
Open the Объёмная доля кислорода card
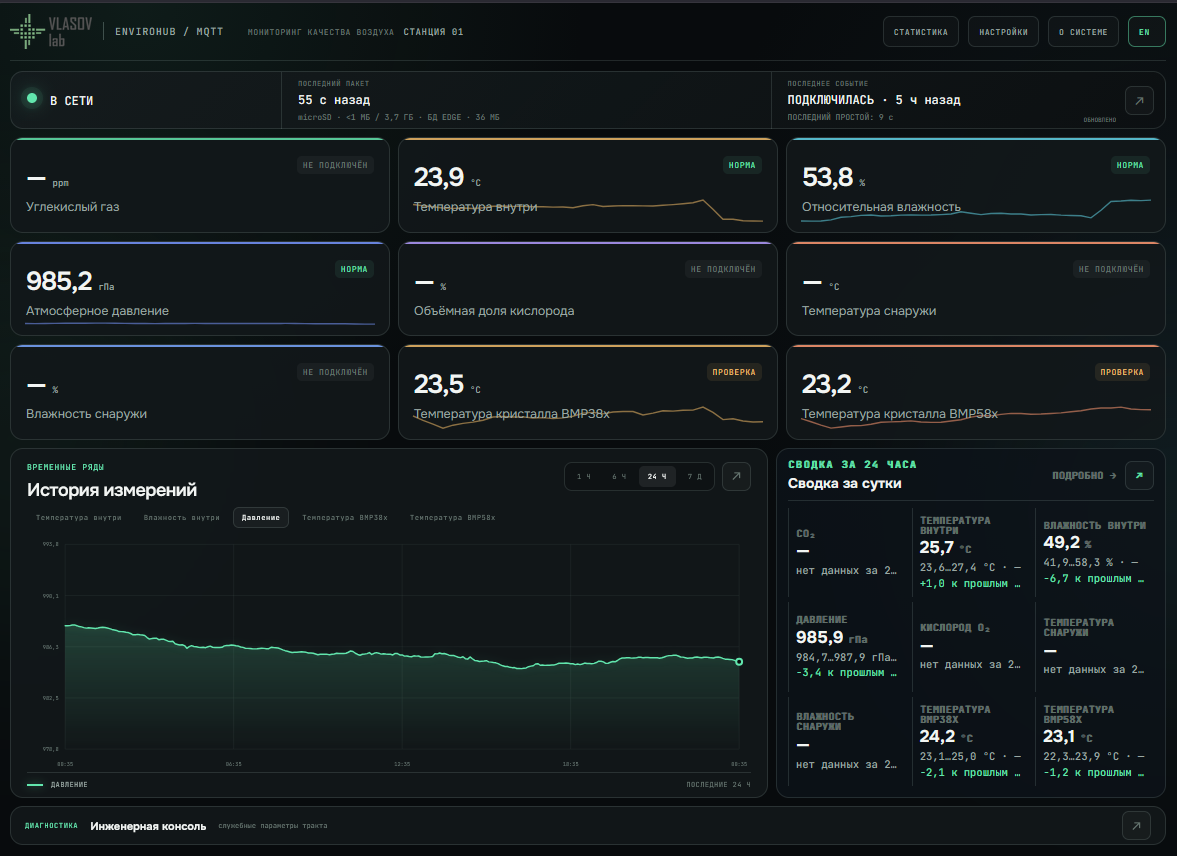pyautogui.click(x=588, y=288)
